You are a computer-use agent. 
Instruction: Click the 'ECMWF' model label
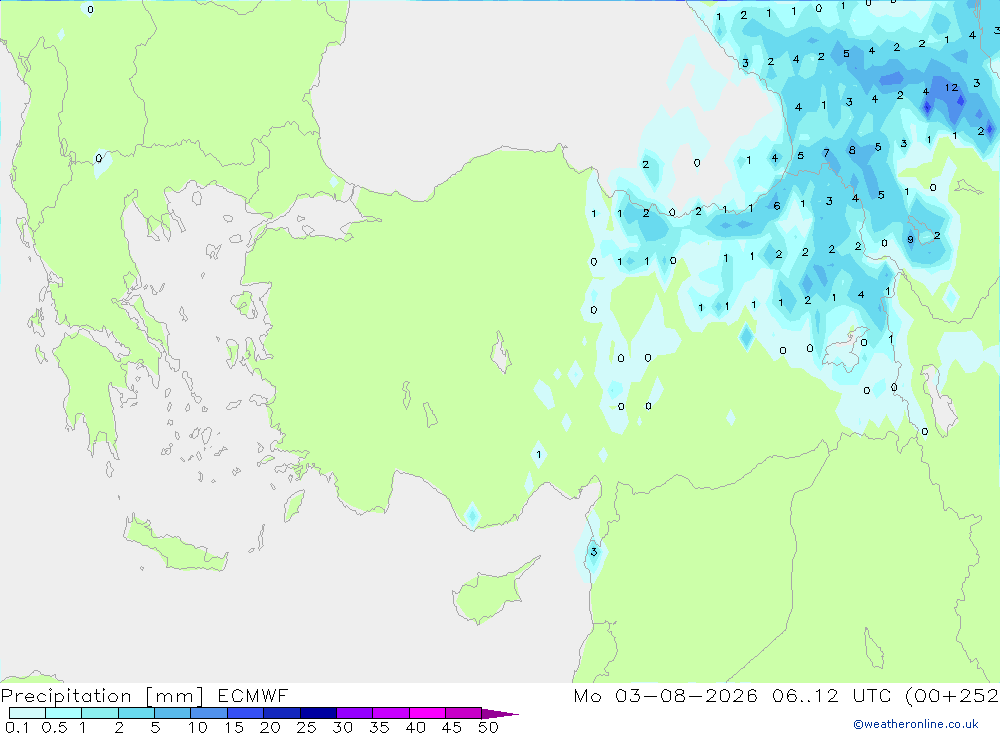pos(253,695)
